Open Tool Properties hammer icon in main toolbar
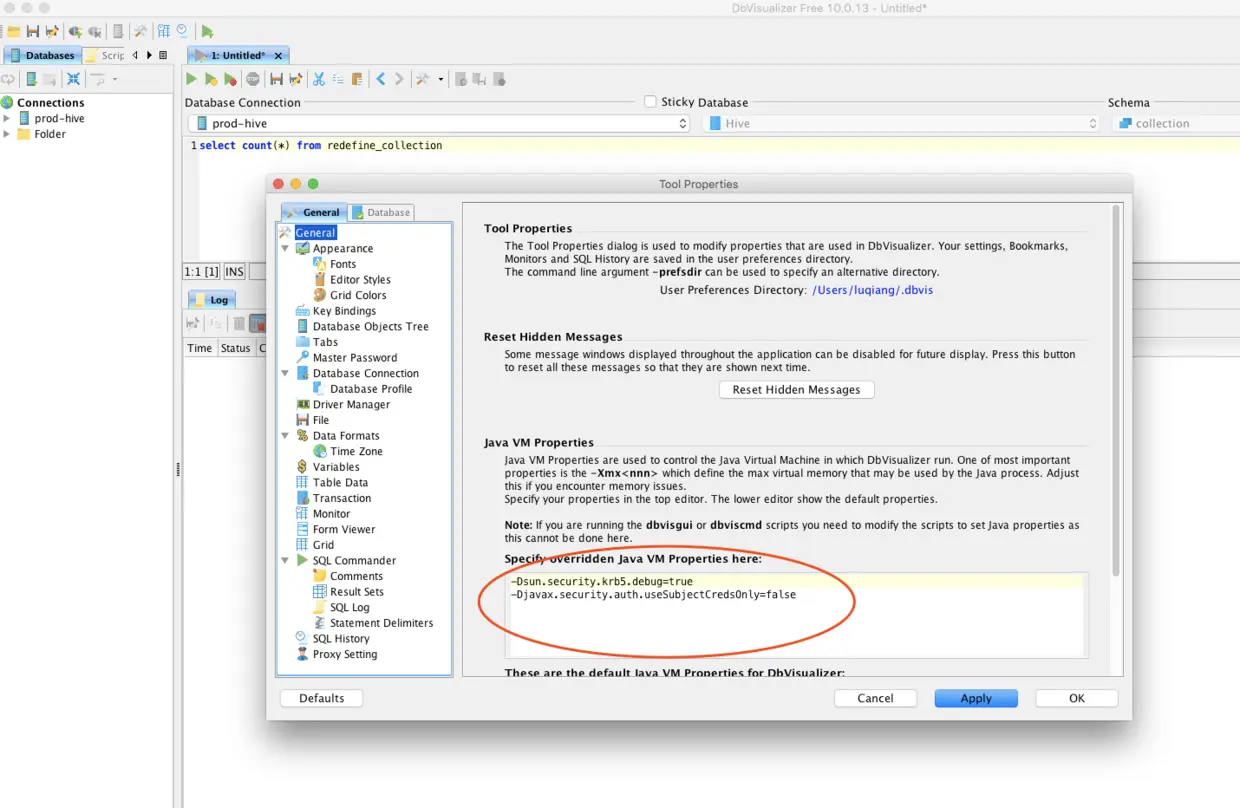Viewport: 1240px width, 808px height. [x=140, y=32]
